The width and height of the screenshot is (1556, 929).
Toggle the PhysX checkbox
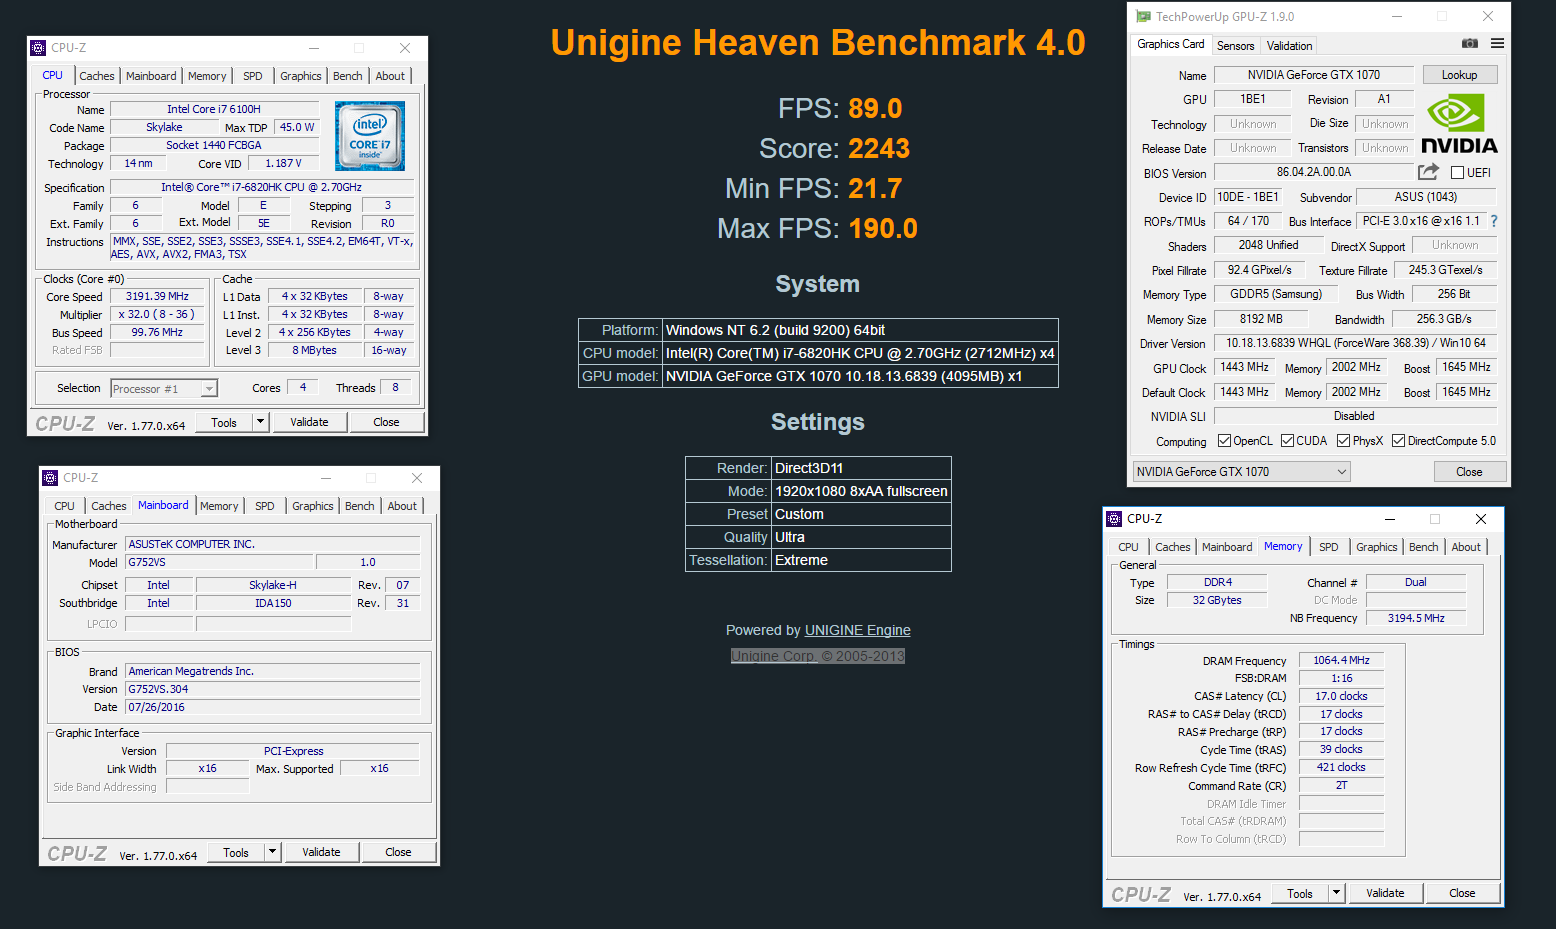[1343, 441]
